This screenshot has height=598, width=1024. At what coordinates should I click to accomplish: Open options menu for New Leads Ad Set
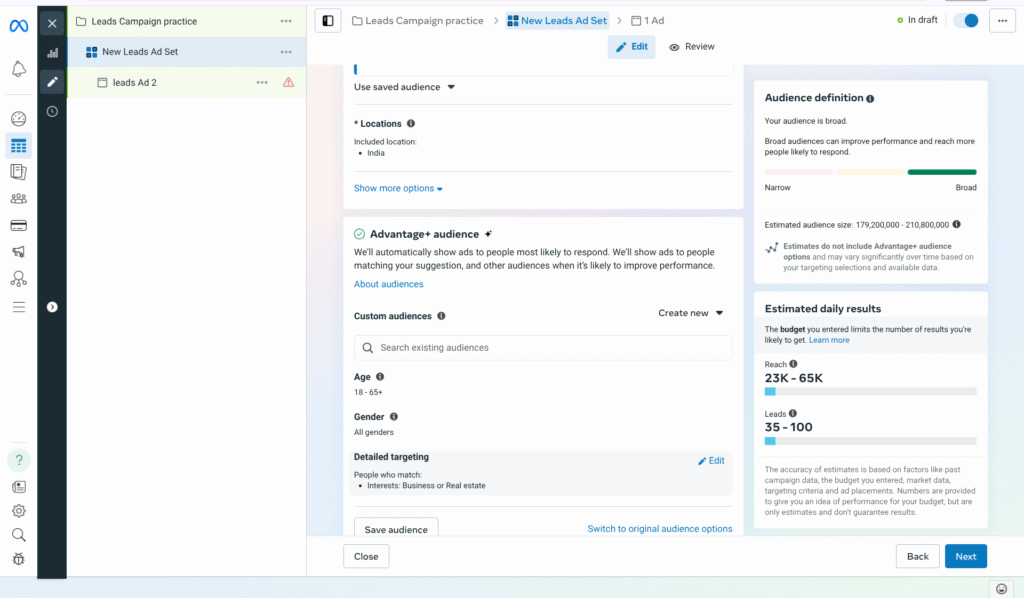(286, 52)
